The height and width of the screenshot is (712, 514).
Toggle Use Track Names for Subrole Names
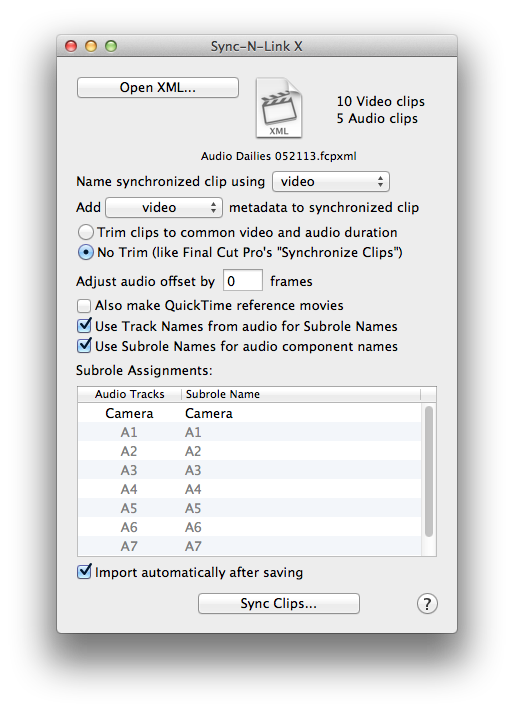[x=84, y=326]
